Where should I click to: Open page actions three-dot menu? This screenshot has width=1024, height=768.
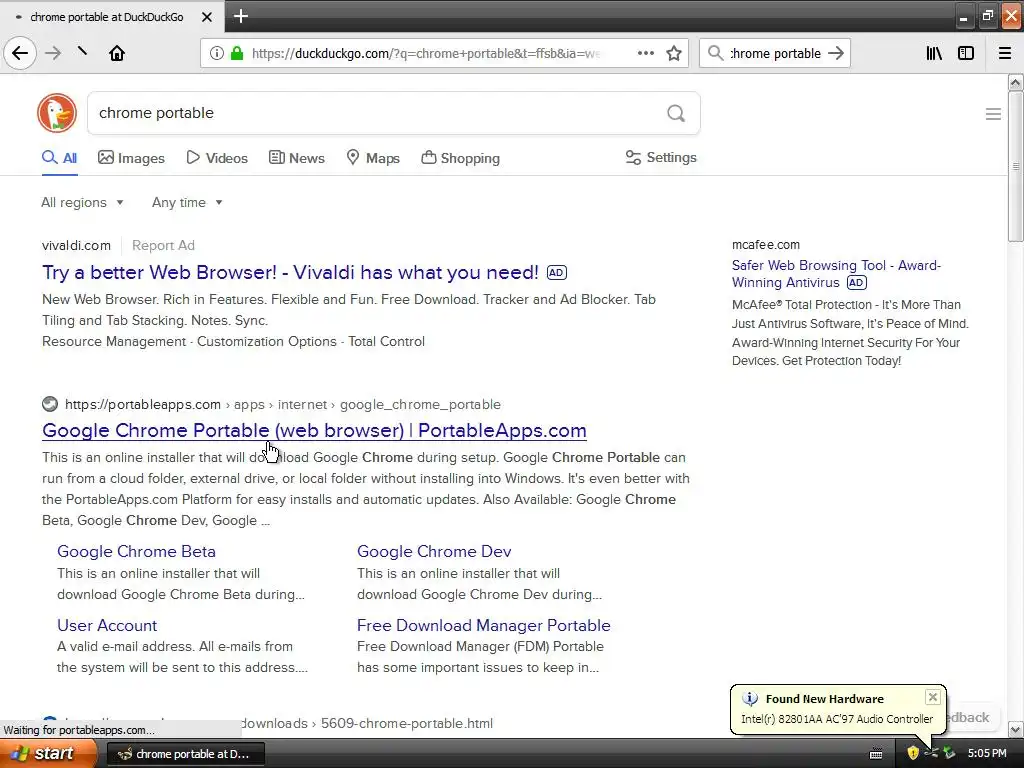[x=645, y=53]
